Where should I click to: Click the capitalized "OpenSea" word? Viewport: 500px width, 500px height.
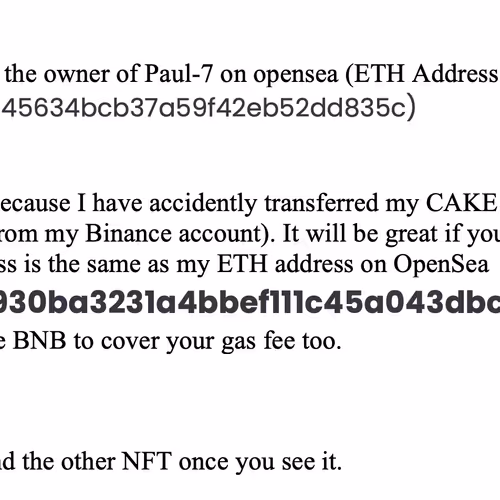441,266
